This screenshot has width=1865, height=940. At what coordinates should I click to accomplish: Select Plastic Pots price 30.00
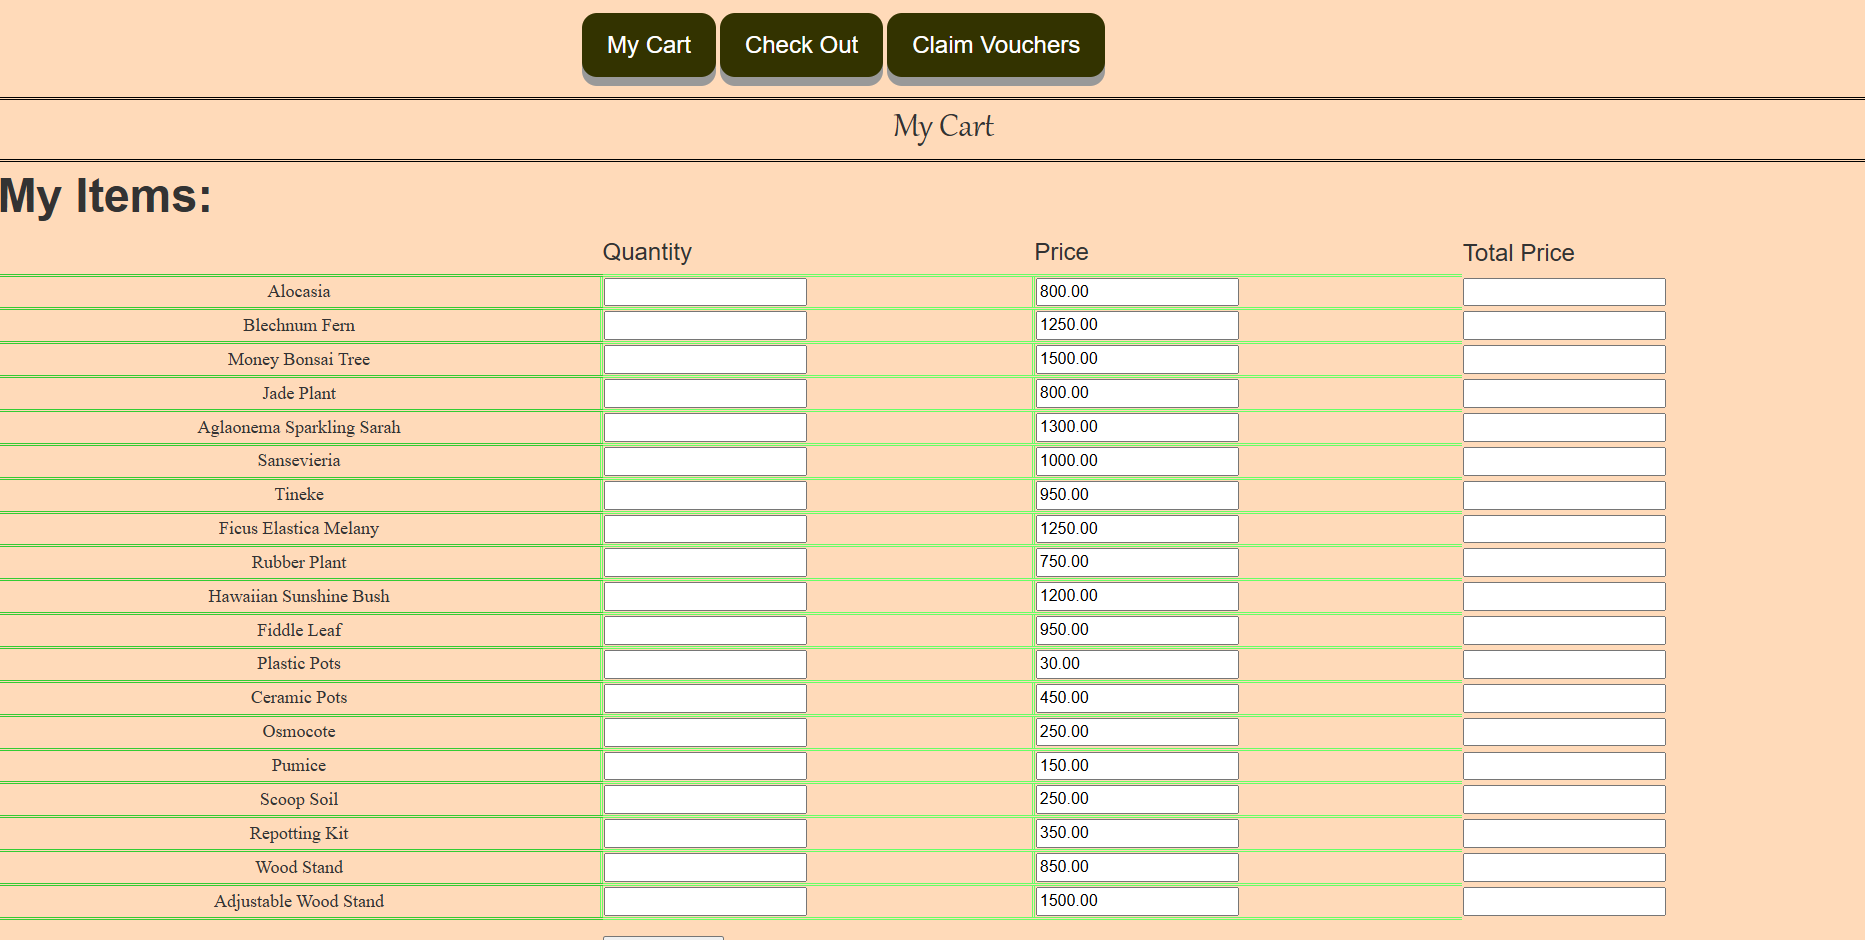pos(1137,664)
